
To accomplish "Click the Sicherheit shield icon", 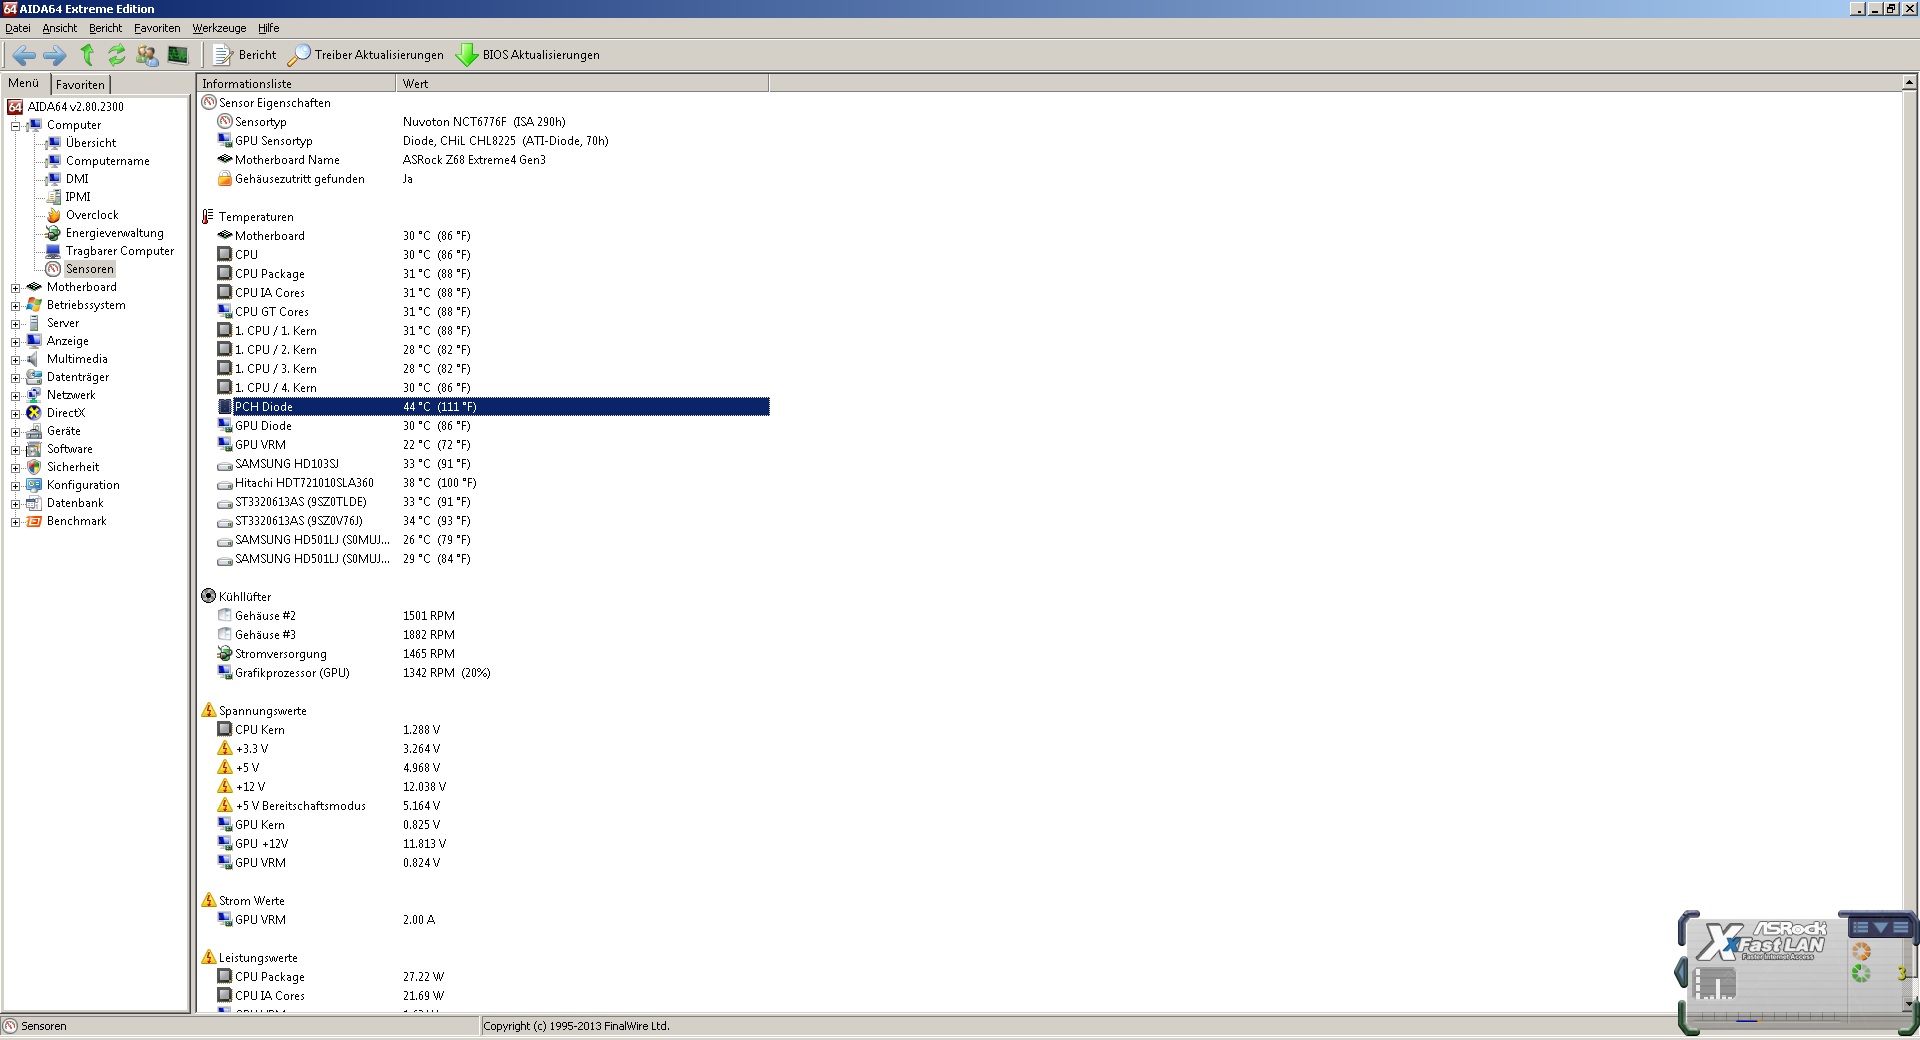I will (34, 467).
